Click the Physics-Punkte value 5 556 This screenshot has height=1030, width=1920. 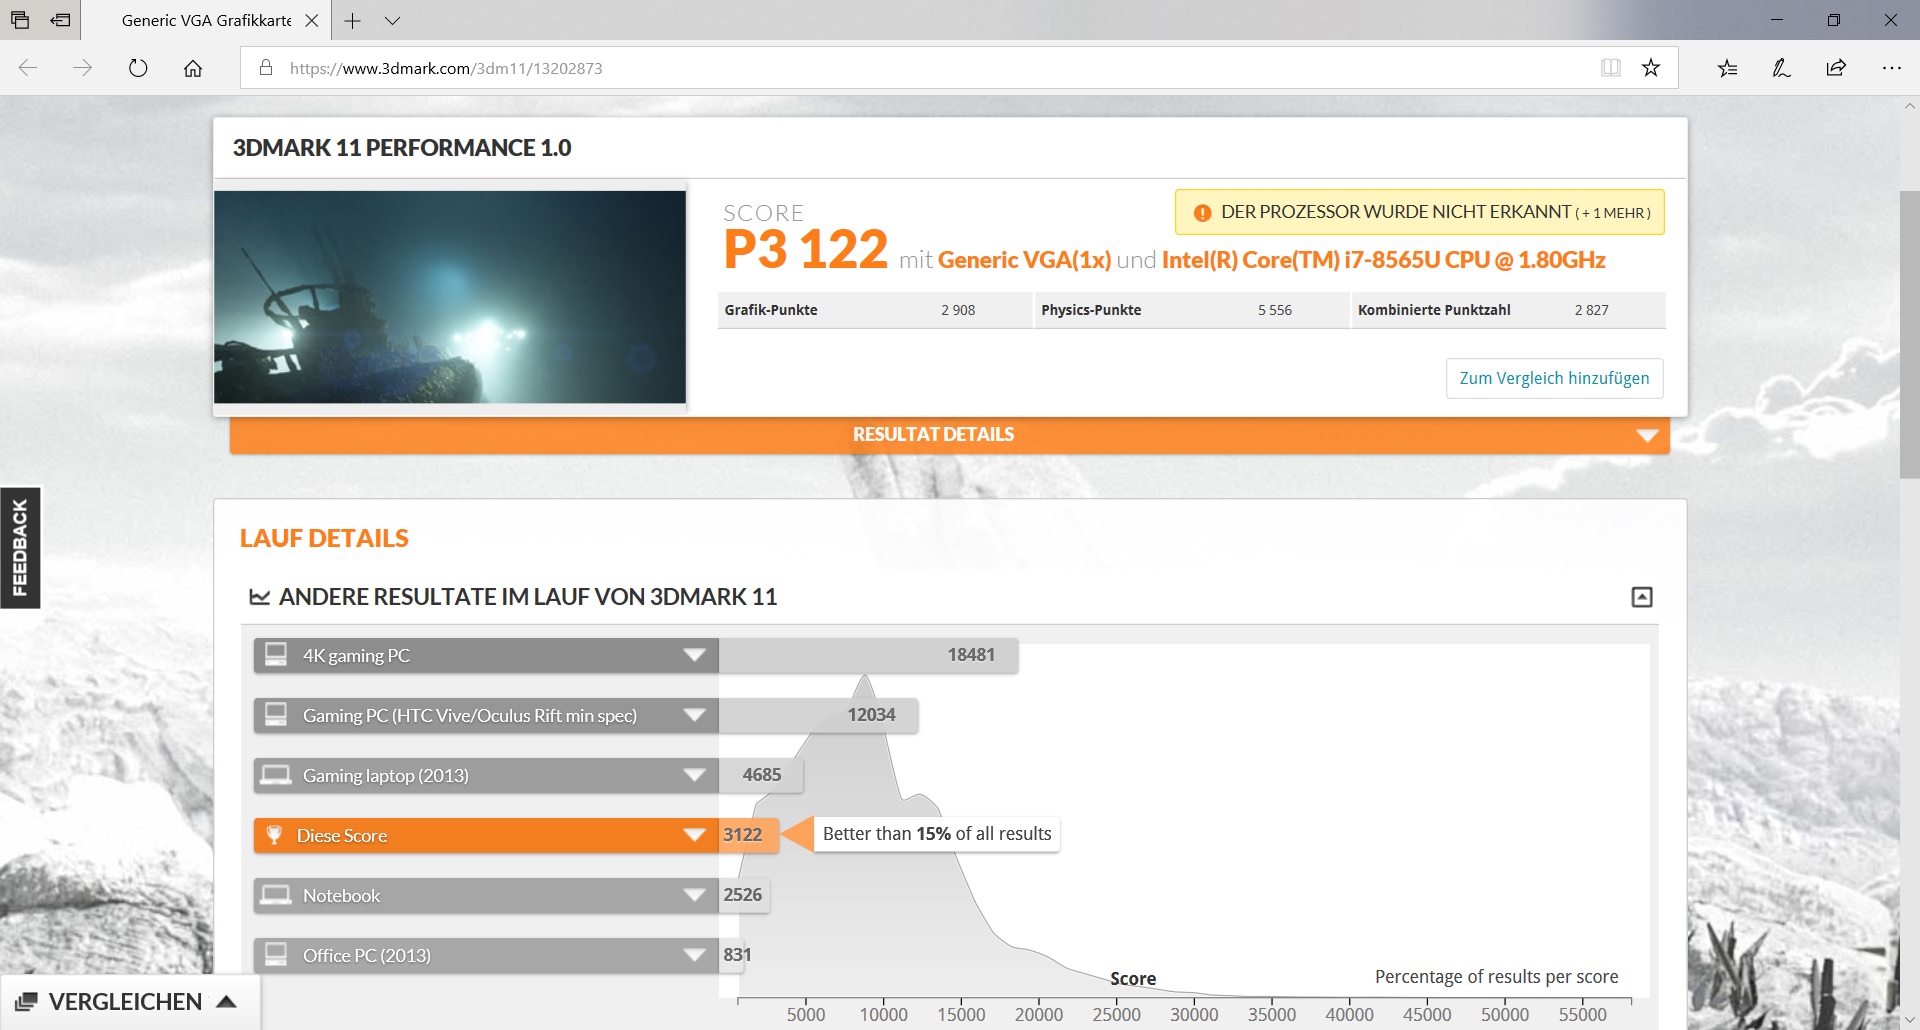(x=1274, y=310)
